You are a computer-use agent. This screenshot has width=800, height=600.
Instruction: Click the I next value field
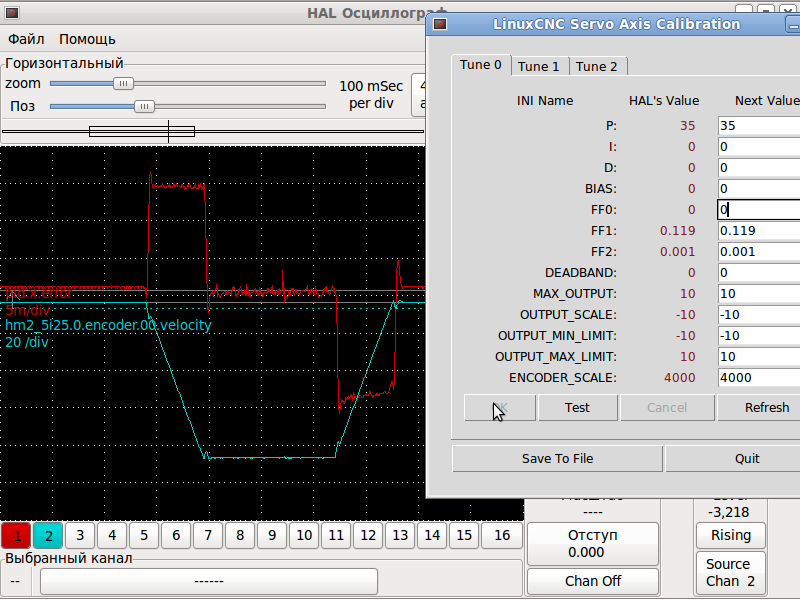(x=759, y=147)
